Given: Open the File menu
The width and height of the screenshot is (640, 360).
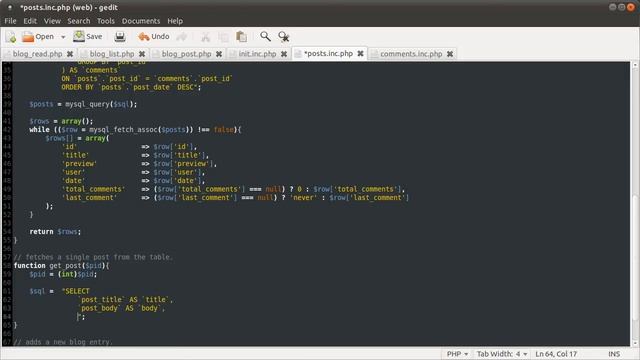Looking at the screenshot, I should coord(10,21).
